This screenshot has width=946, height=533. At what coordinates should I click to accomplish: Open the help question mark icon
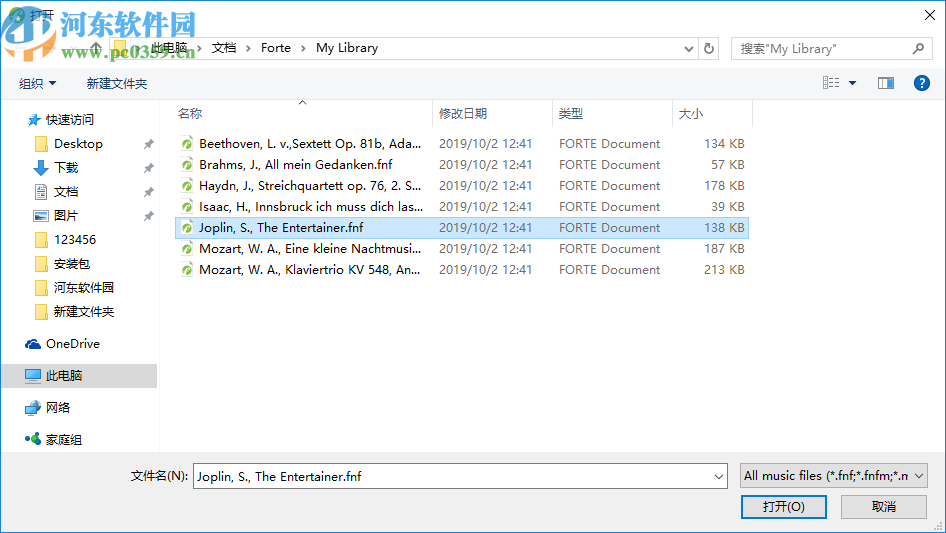pyautogui.click(x=921, y=83)
